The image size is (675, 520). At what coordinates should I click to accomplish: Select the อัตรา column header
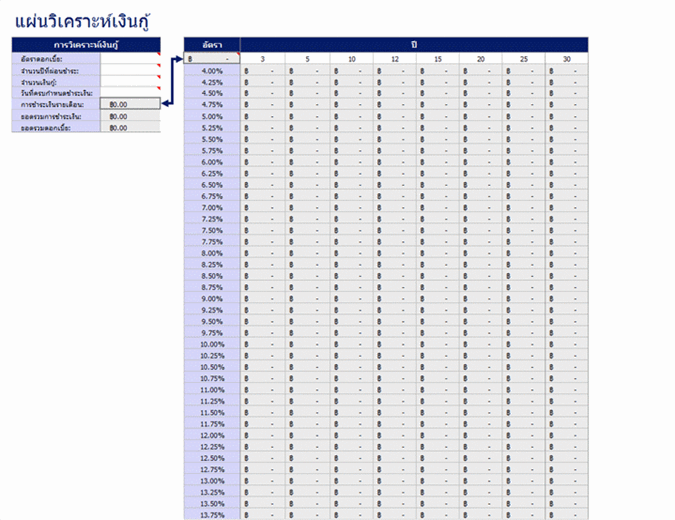(x=212, y=45)
